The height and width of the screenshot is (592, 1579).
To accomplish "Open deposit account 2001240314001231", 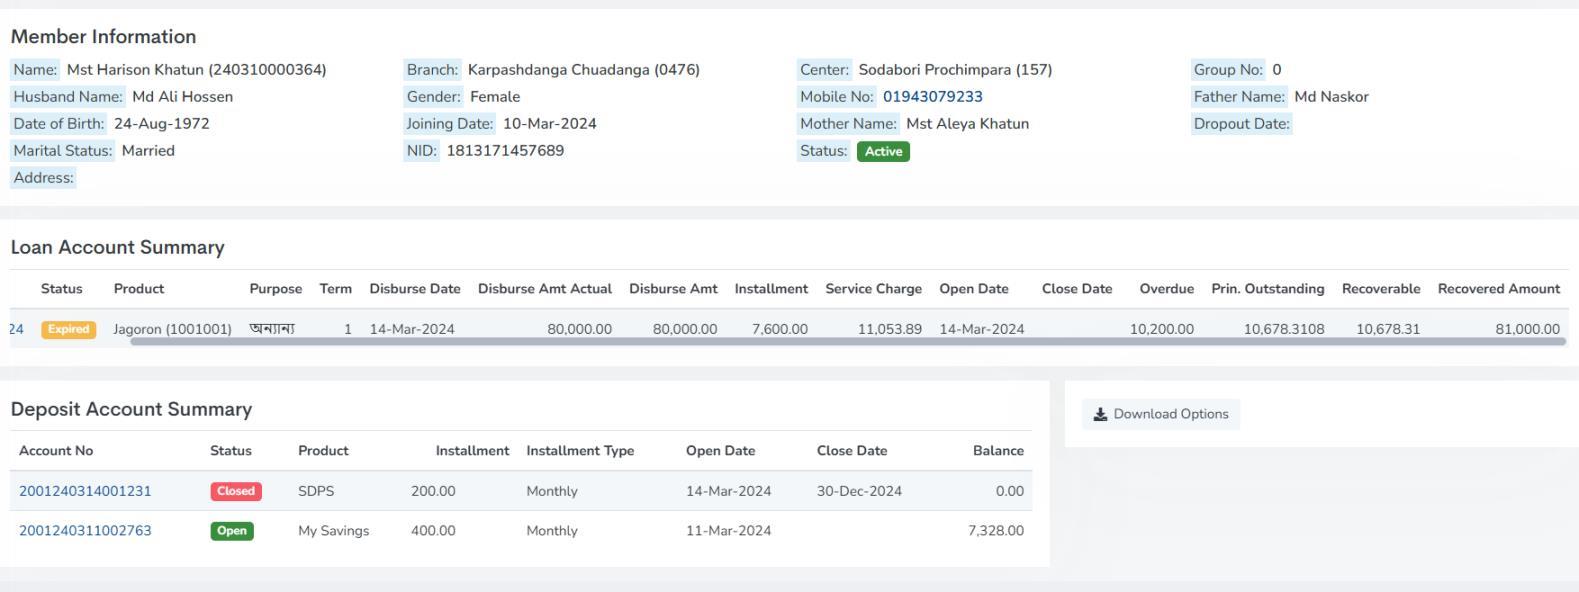I will pos(85,491).
